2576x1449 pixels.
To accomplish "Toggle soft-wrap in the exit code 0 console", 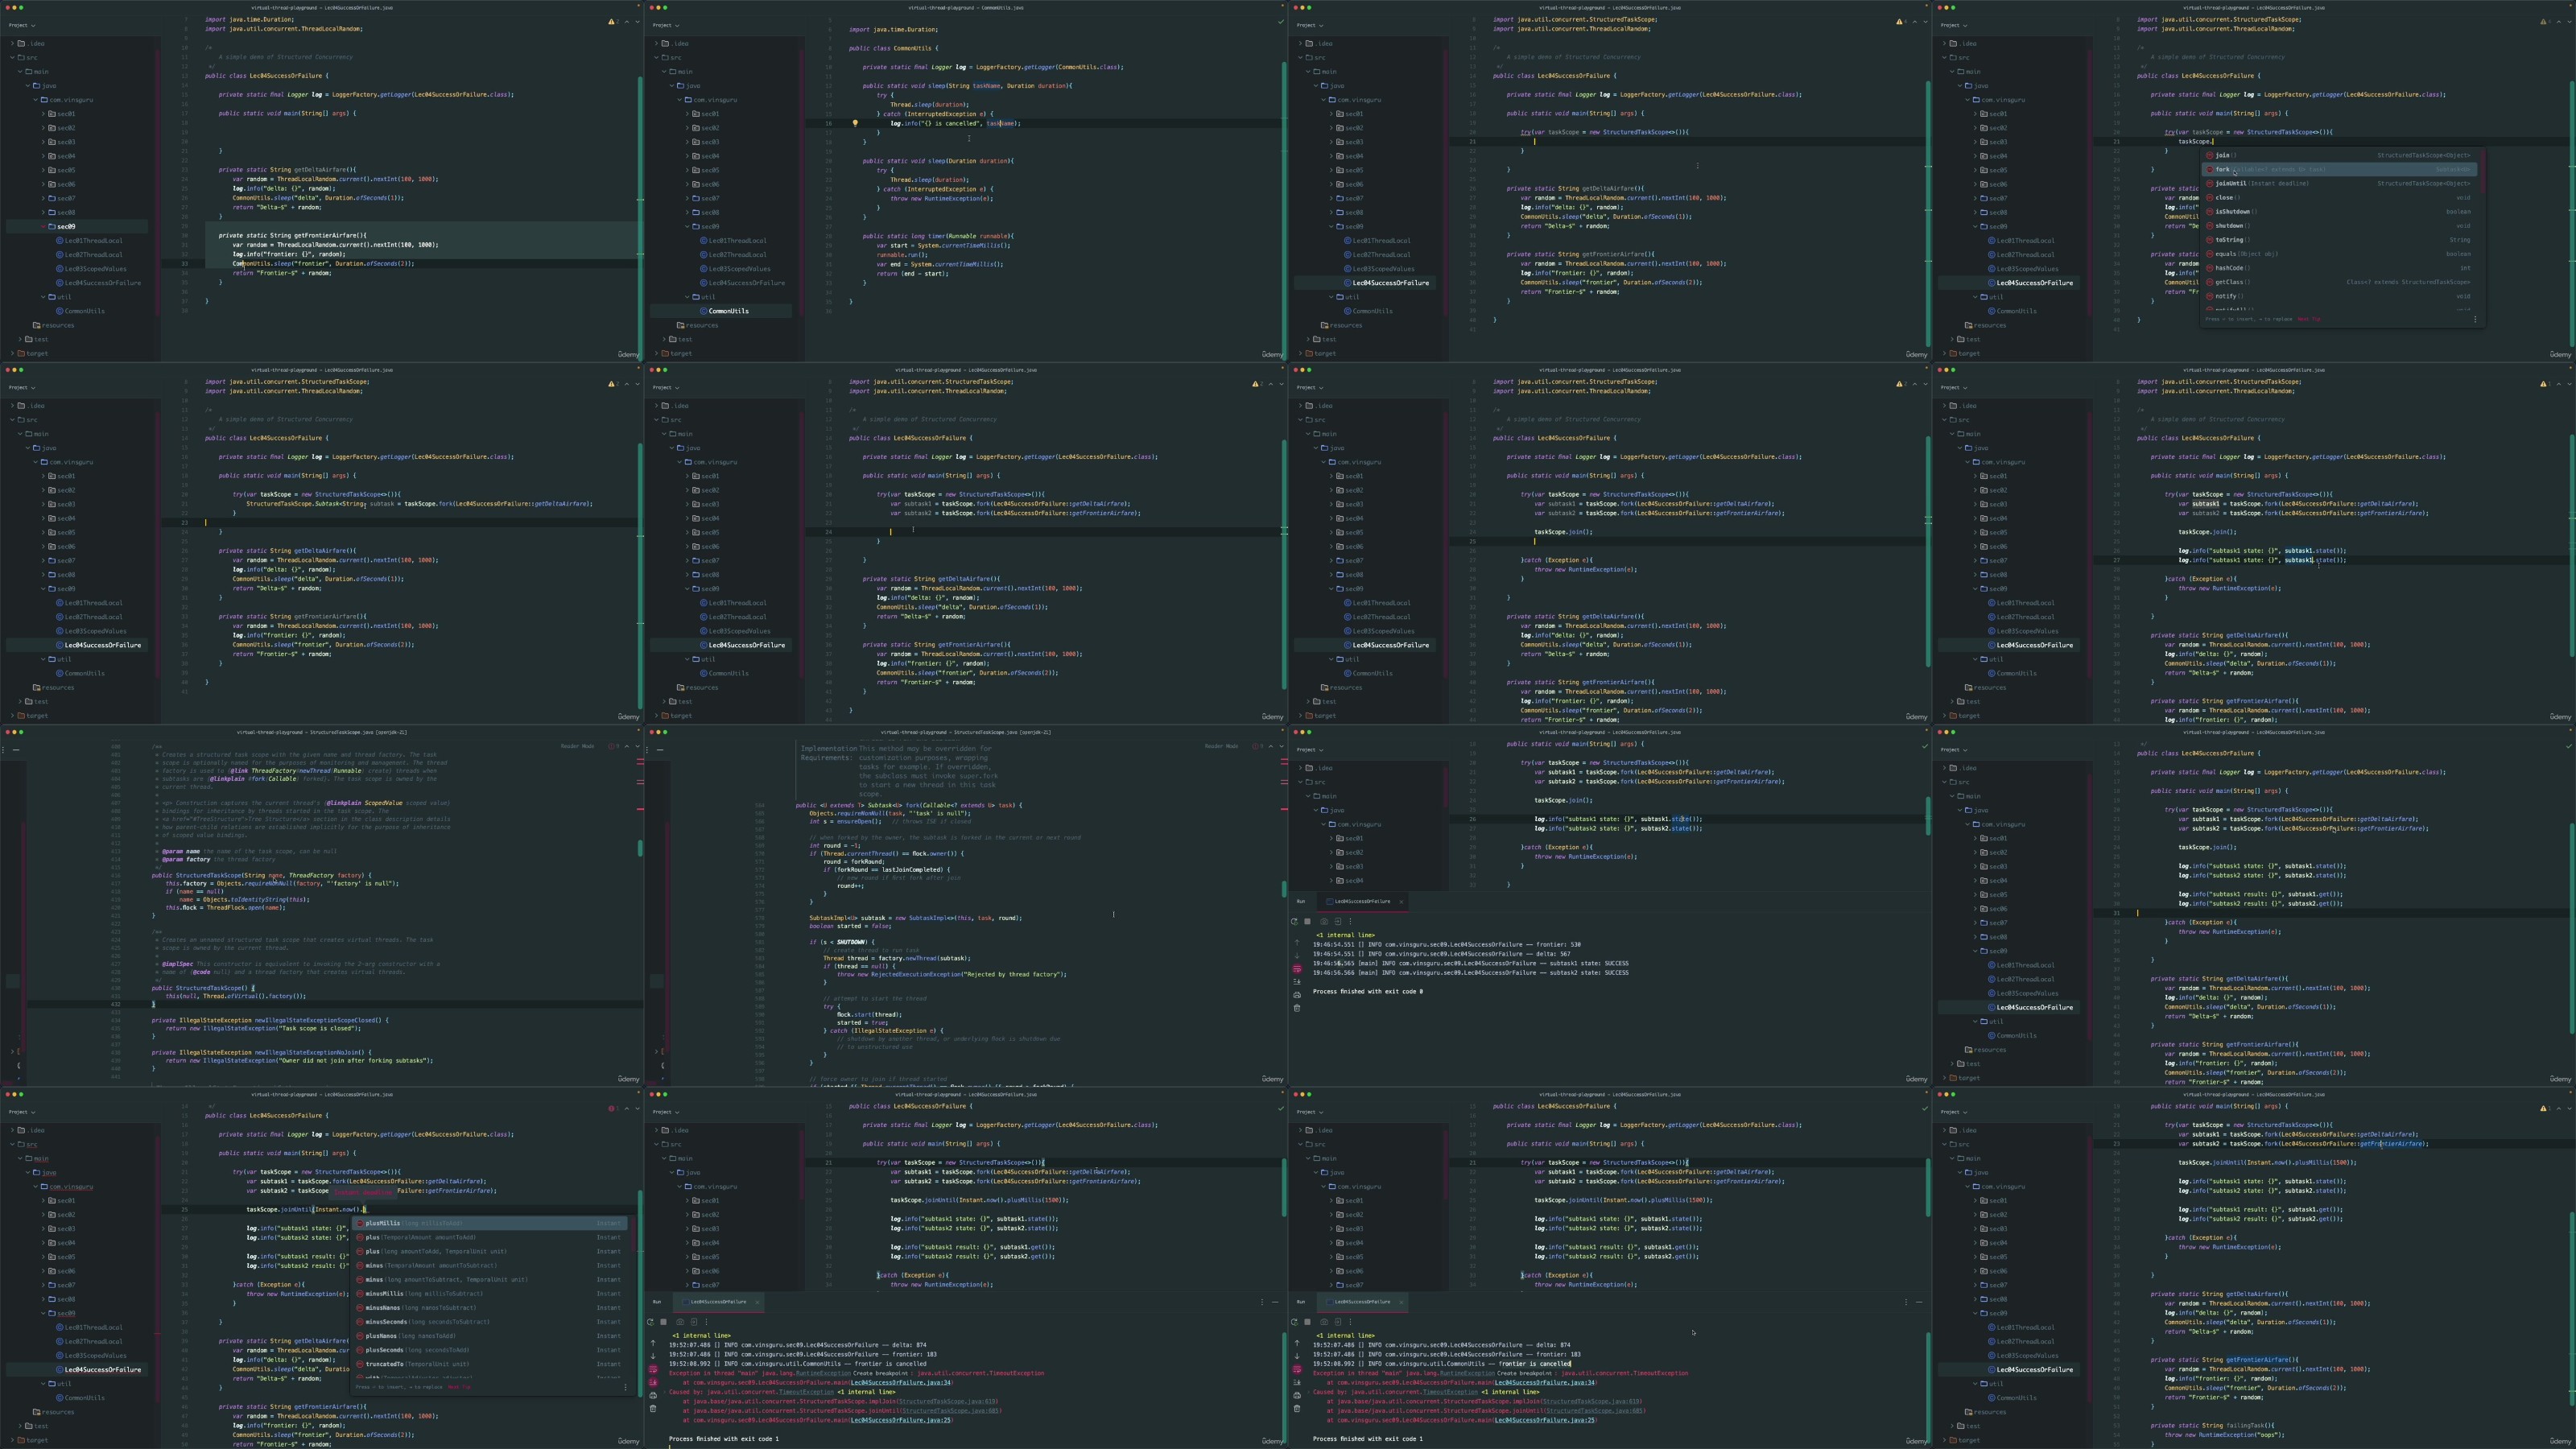I will click(1297, 968).
